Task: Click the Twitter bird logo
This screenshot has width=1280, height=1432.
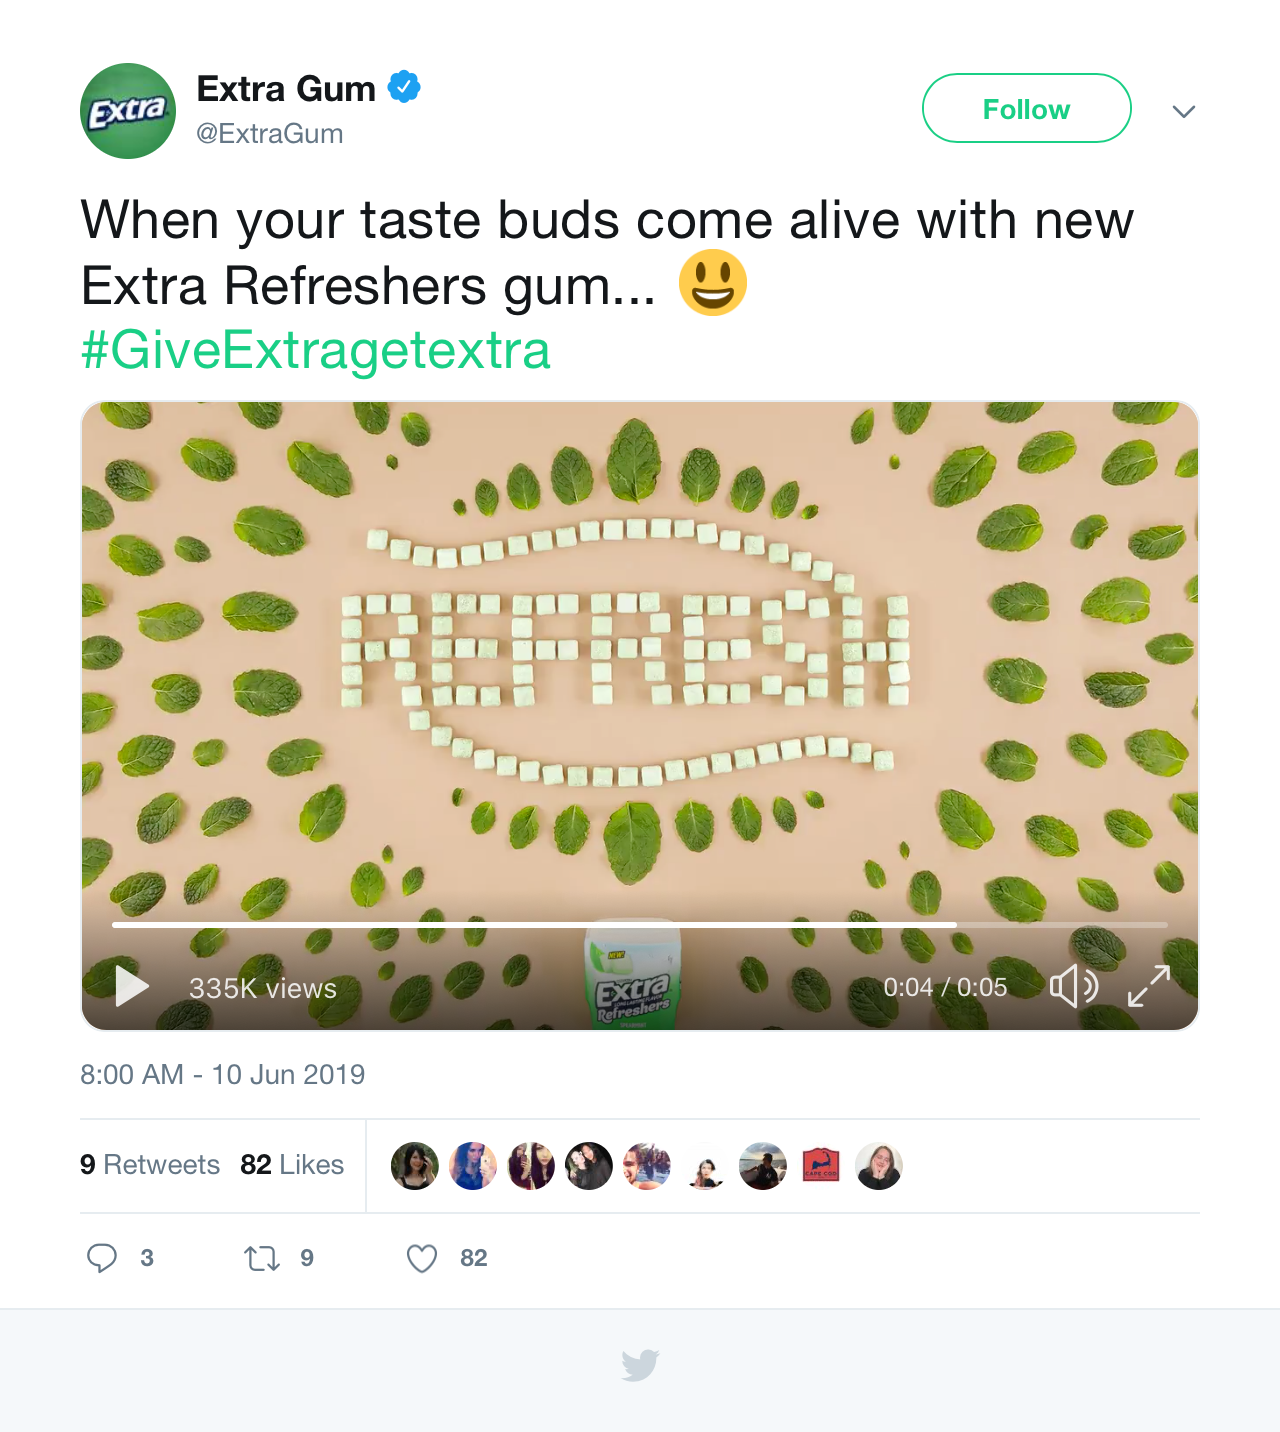Action: pos(640,1365)
